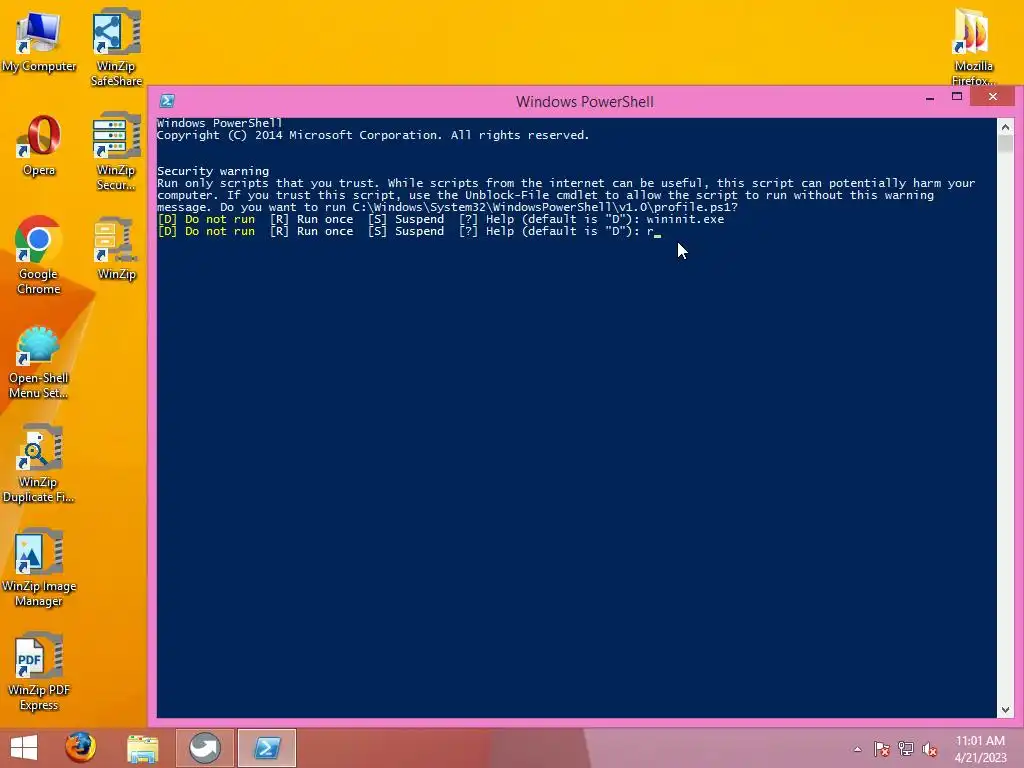Viewport: 1024px width, 768px height.
Task: Click the 'Security warning' heading text
Action: click(x=213, y=171)
